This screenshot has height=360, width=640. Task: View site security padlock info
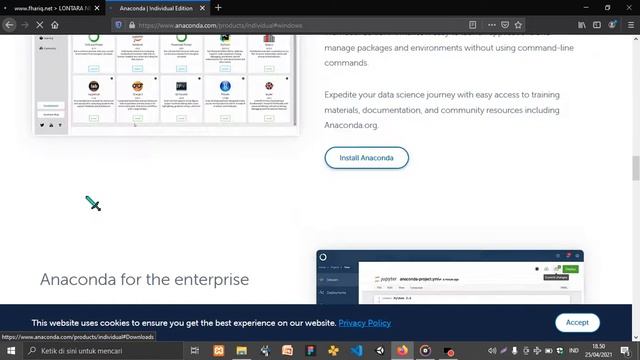click(132, 25)
